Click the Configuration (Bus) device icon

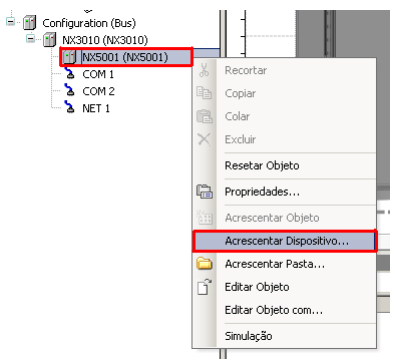point(30,23)
